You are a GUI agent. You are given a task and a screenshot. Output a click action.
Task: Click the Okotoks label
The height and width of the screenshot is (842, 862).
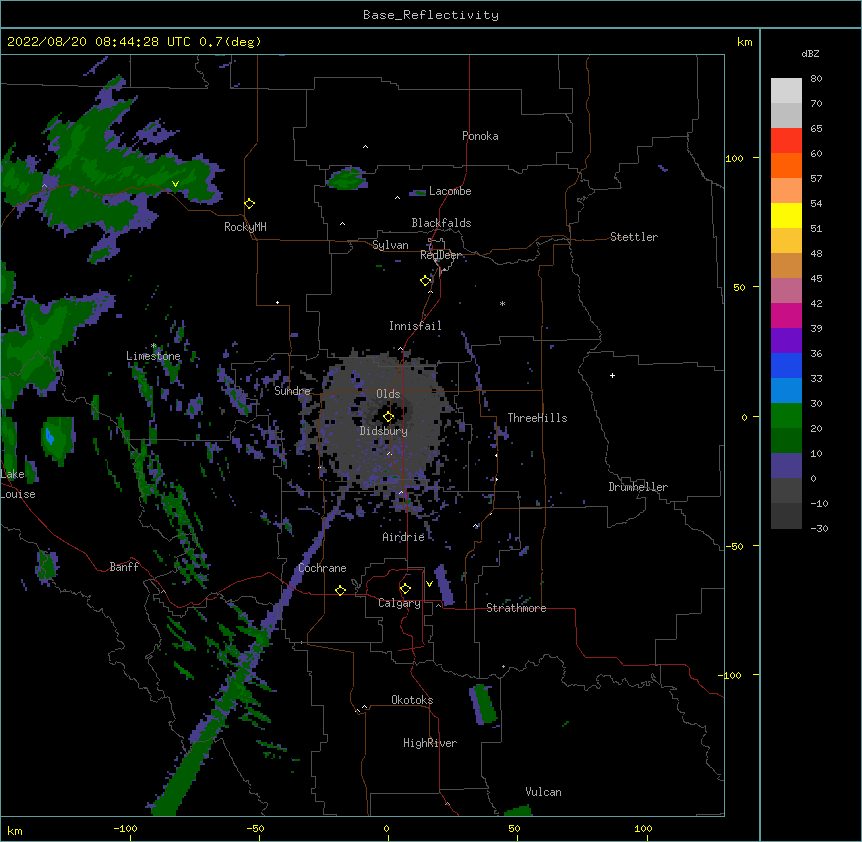412,700
